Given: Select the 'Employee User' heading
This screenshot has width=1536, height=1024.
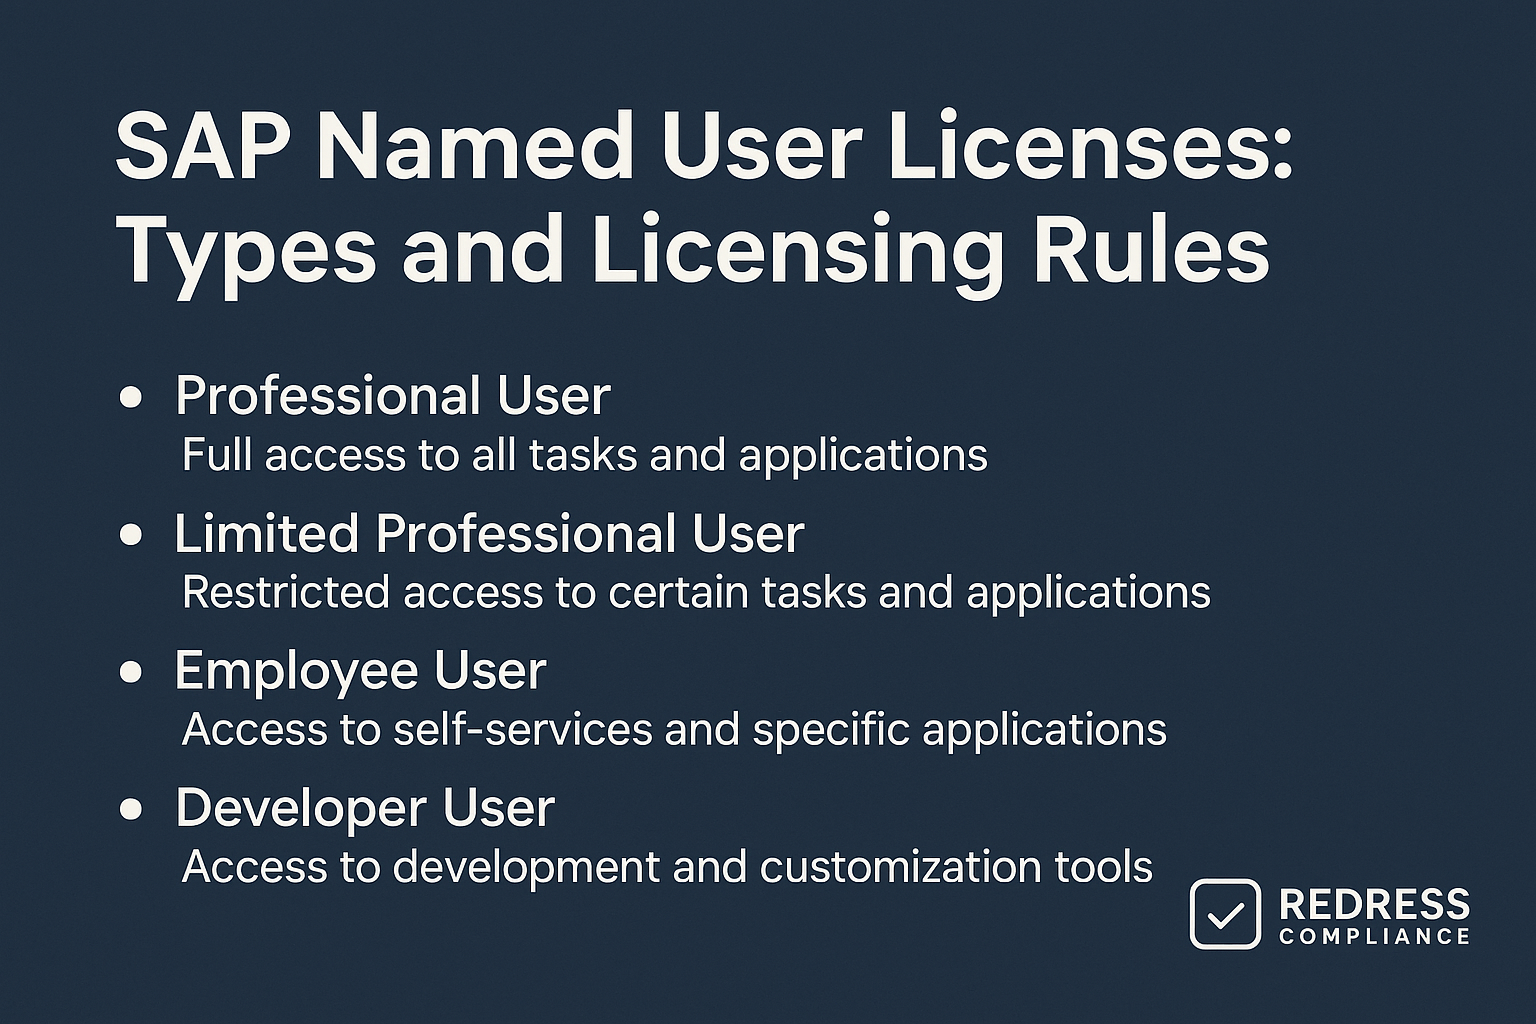Looking at the screenshot, I should pyautogui.click(x=360, y=670).
